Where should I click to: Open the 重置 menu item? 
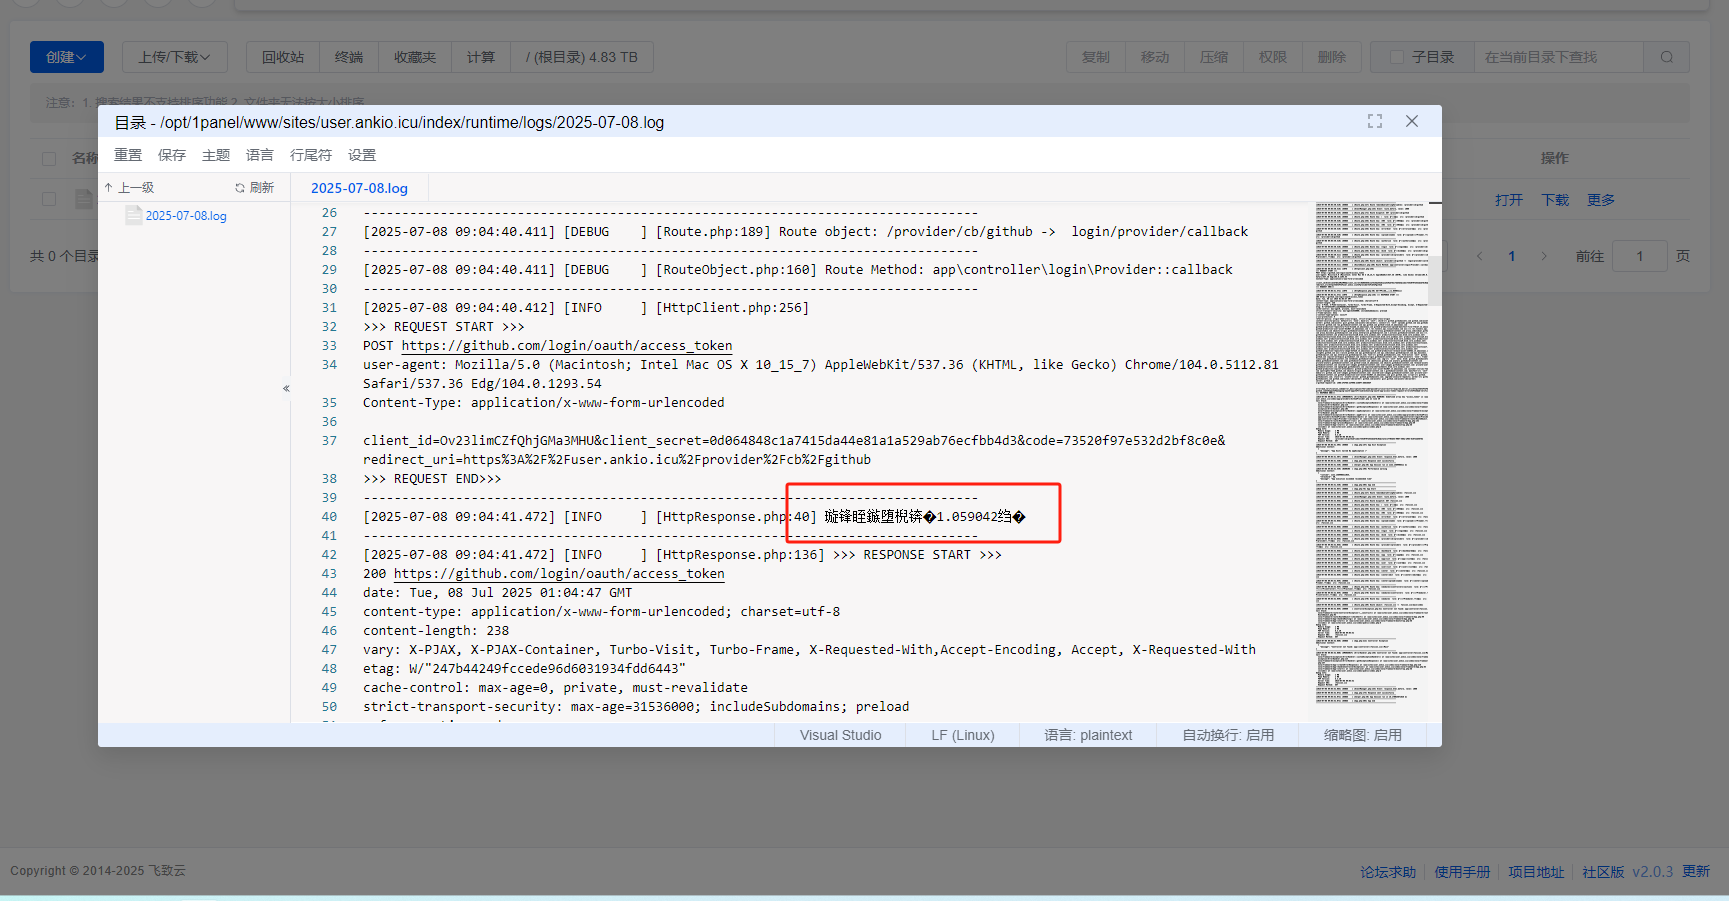pos(128,155)
